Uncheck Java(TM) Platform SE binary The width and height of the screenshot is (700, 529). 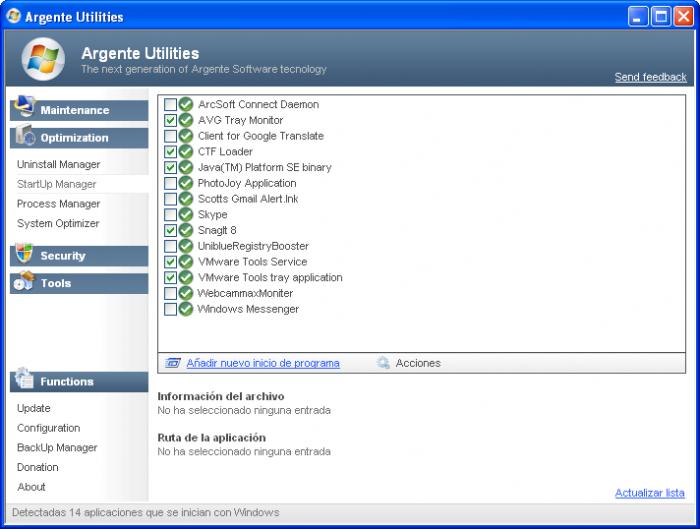pyautogui.click(x=170, y=167)
